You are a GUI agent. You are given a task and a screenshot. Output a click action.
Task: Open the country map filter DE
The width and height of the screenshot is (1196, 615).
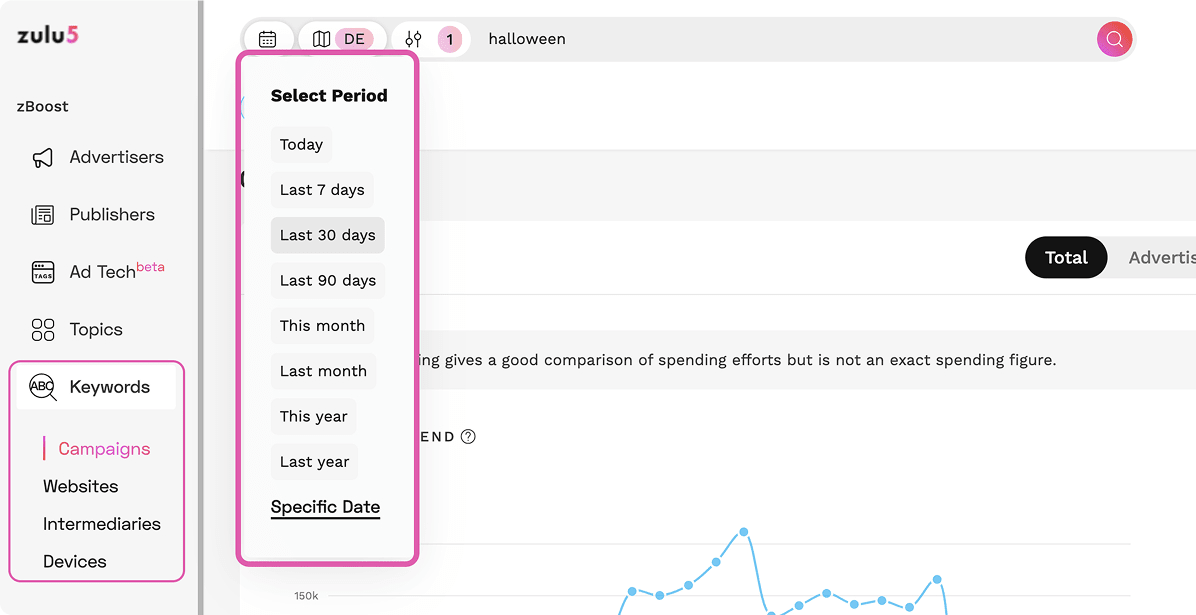pyautogui.click(x=341, y=40)
